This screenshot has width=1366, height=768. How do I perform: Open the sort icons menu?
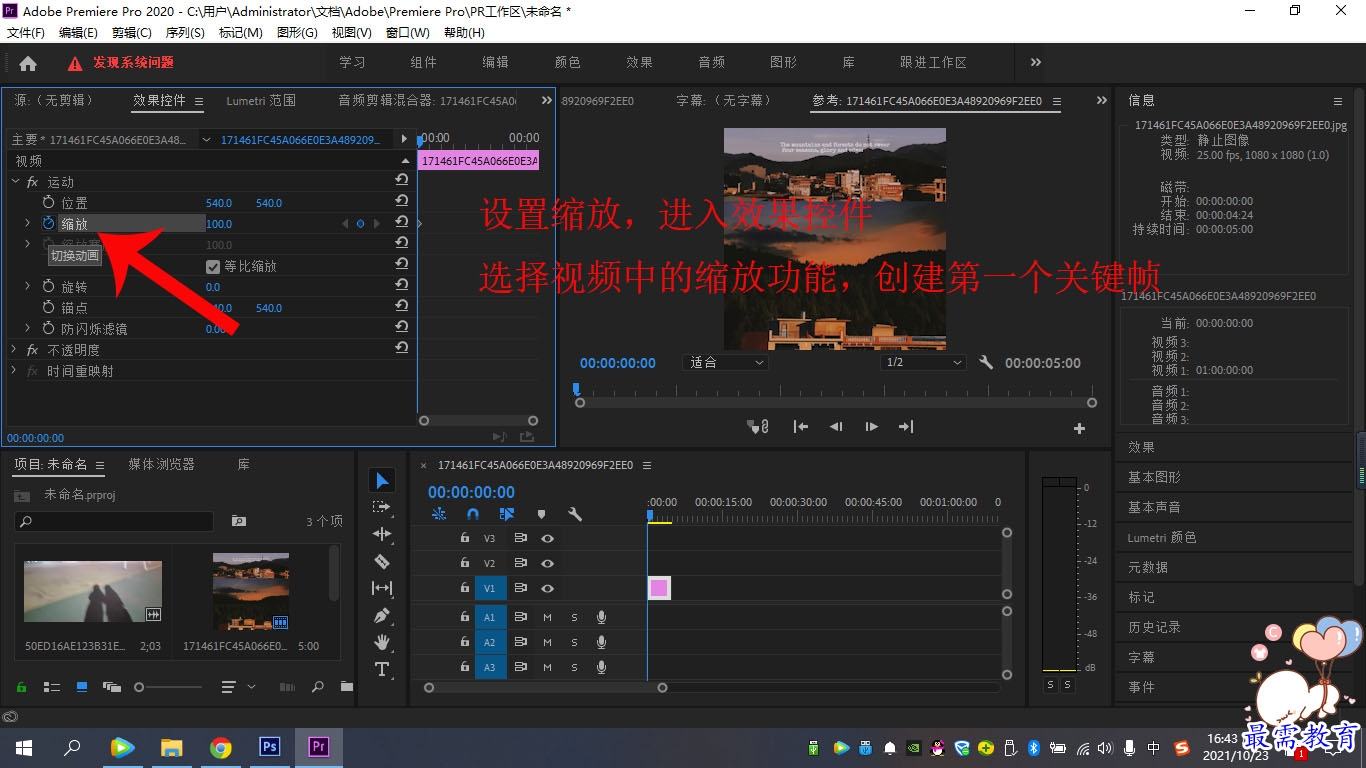tap(236, 687)
